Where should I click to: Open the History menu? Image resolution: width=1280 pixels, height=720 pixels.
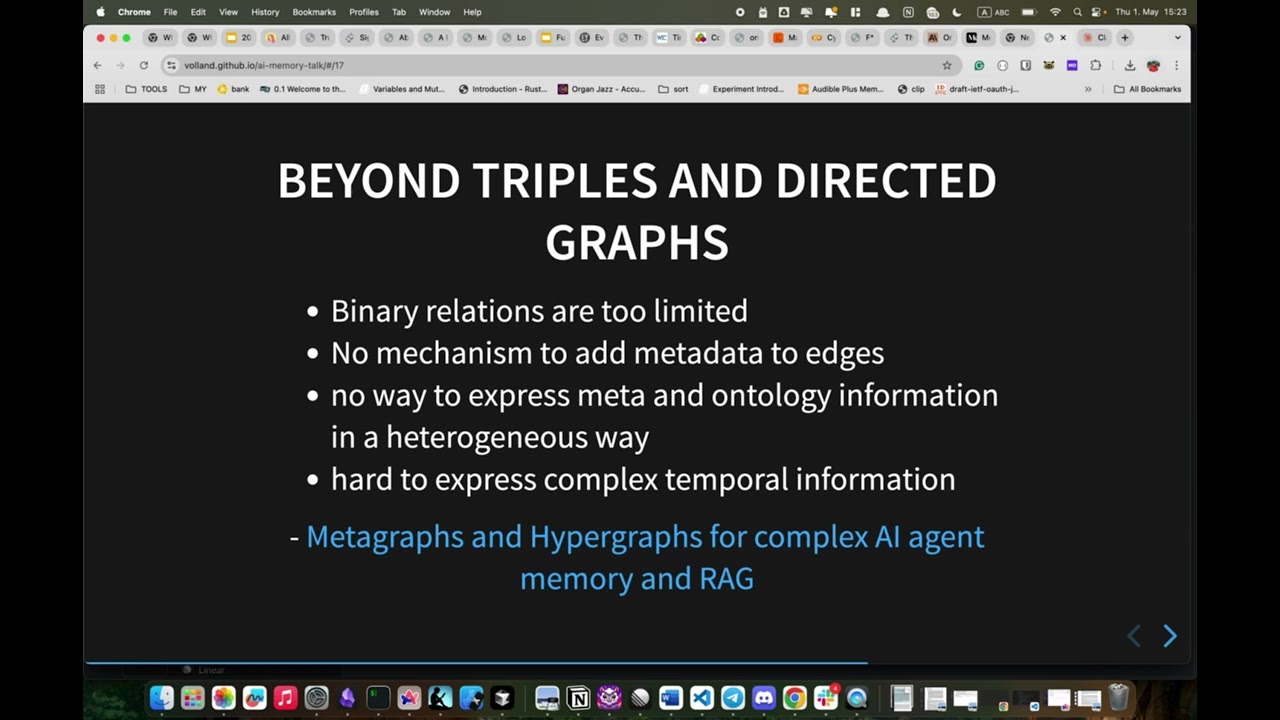coord(265,12)
